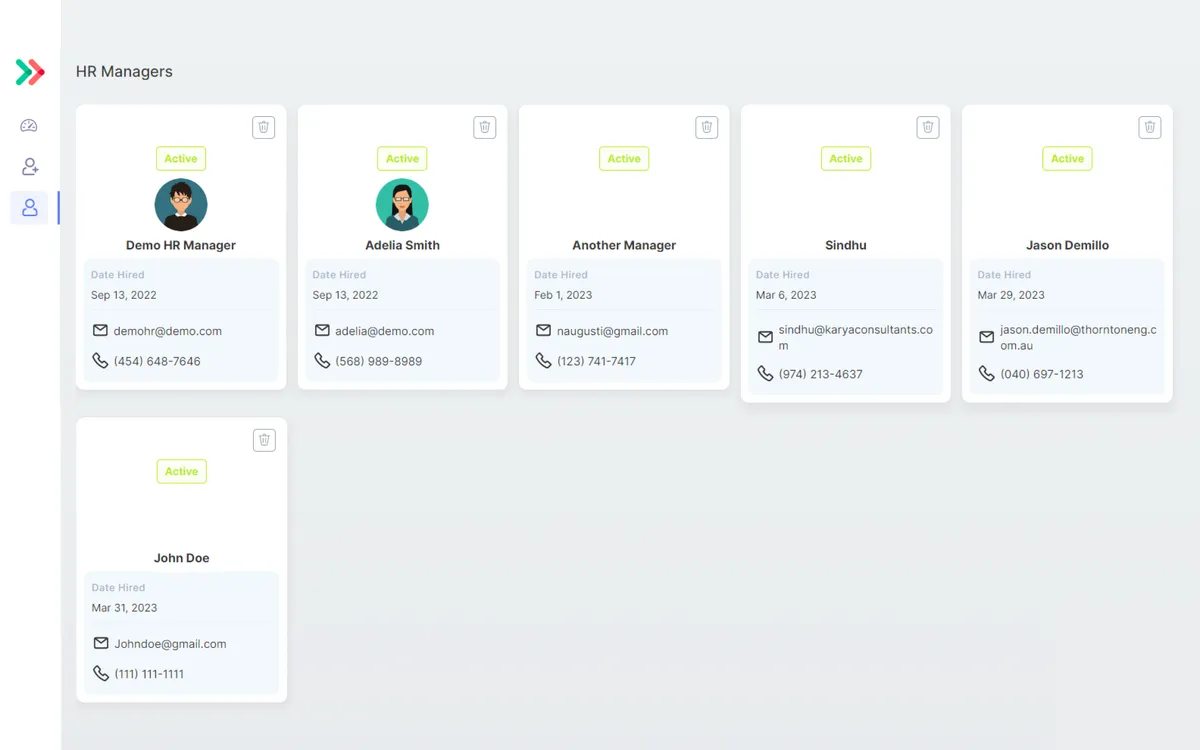Viewport: 1200px width, 750px height.
Task: Delete Jason Demillo card via trash icon
Action: click(1150, 127)
